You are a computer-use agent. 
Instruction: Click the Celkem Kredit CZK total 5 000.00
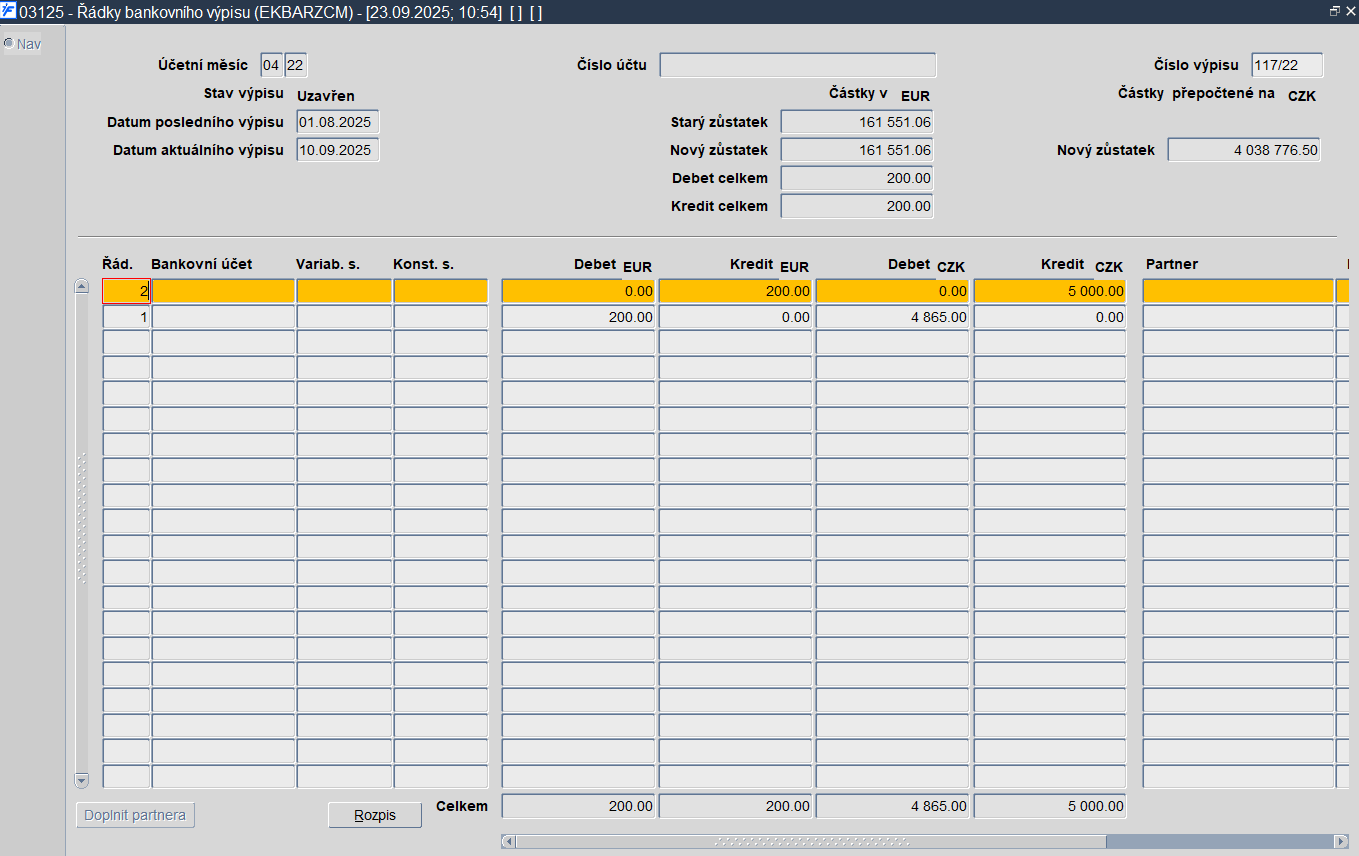(1050, 806)
